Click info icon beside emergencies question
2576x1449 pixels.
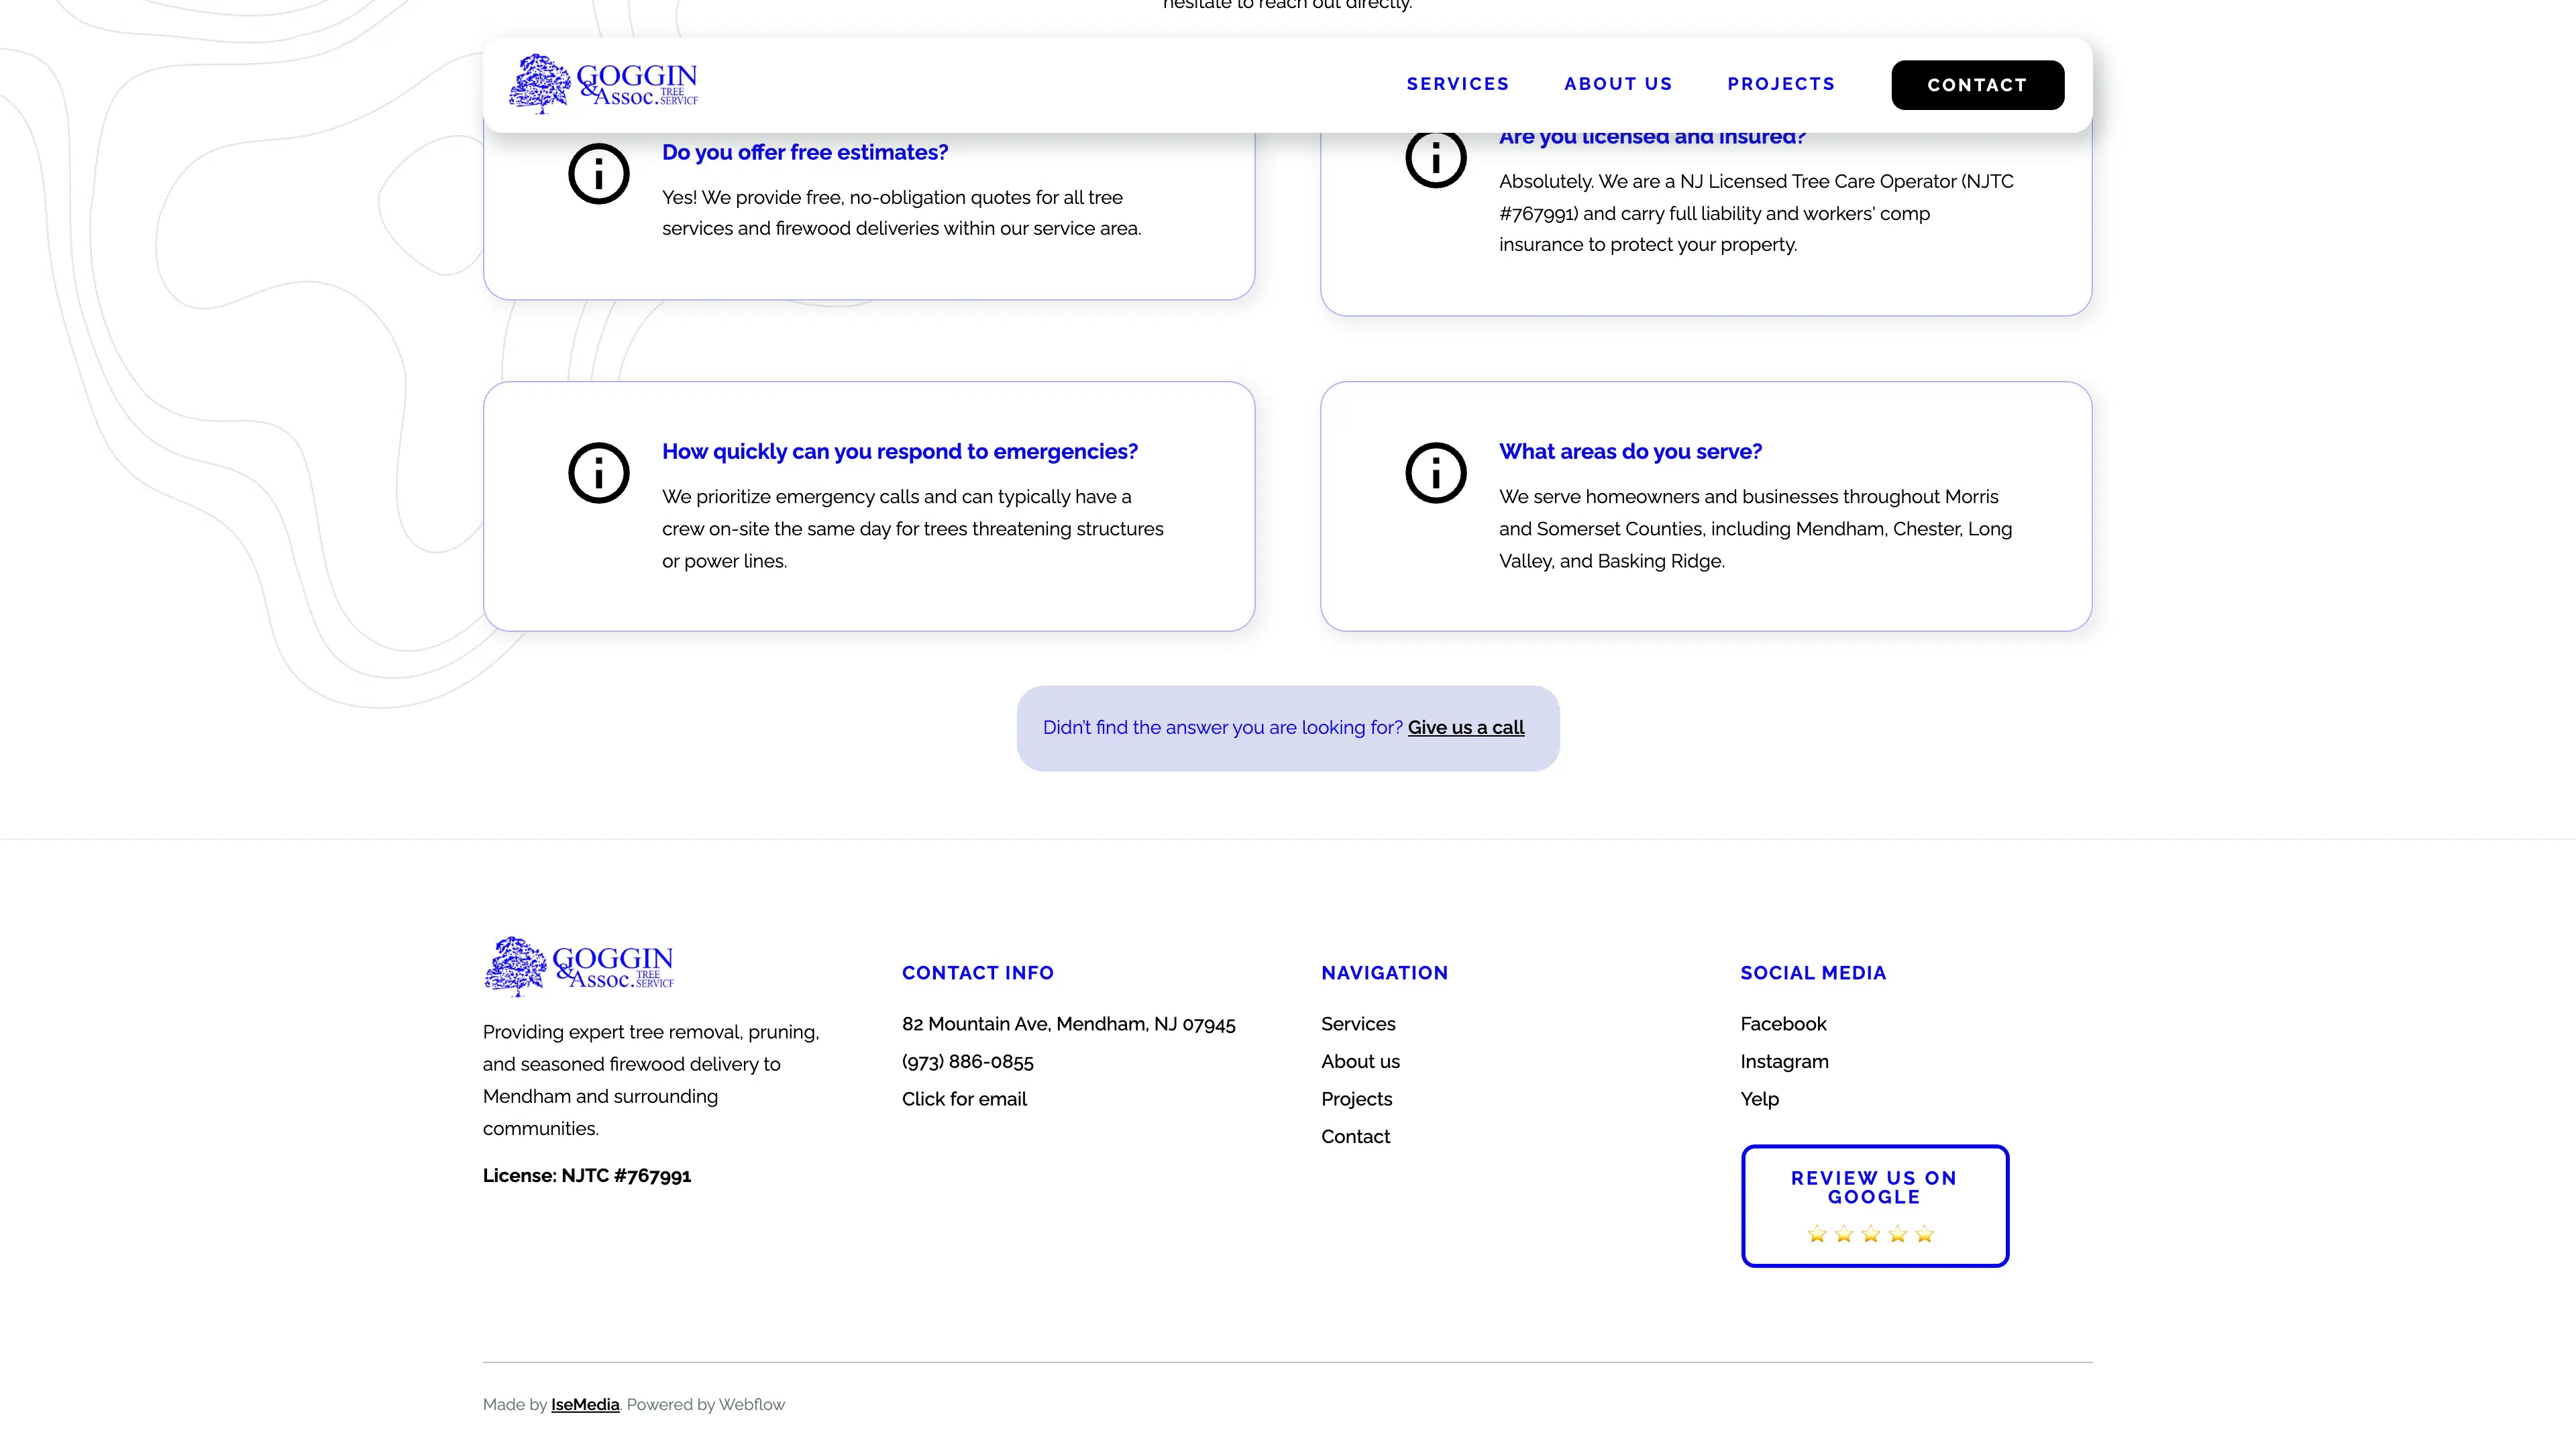click(598, 473)
